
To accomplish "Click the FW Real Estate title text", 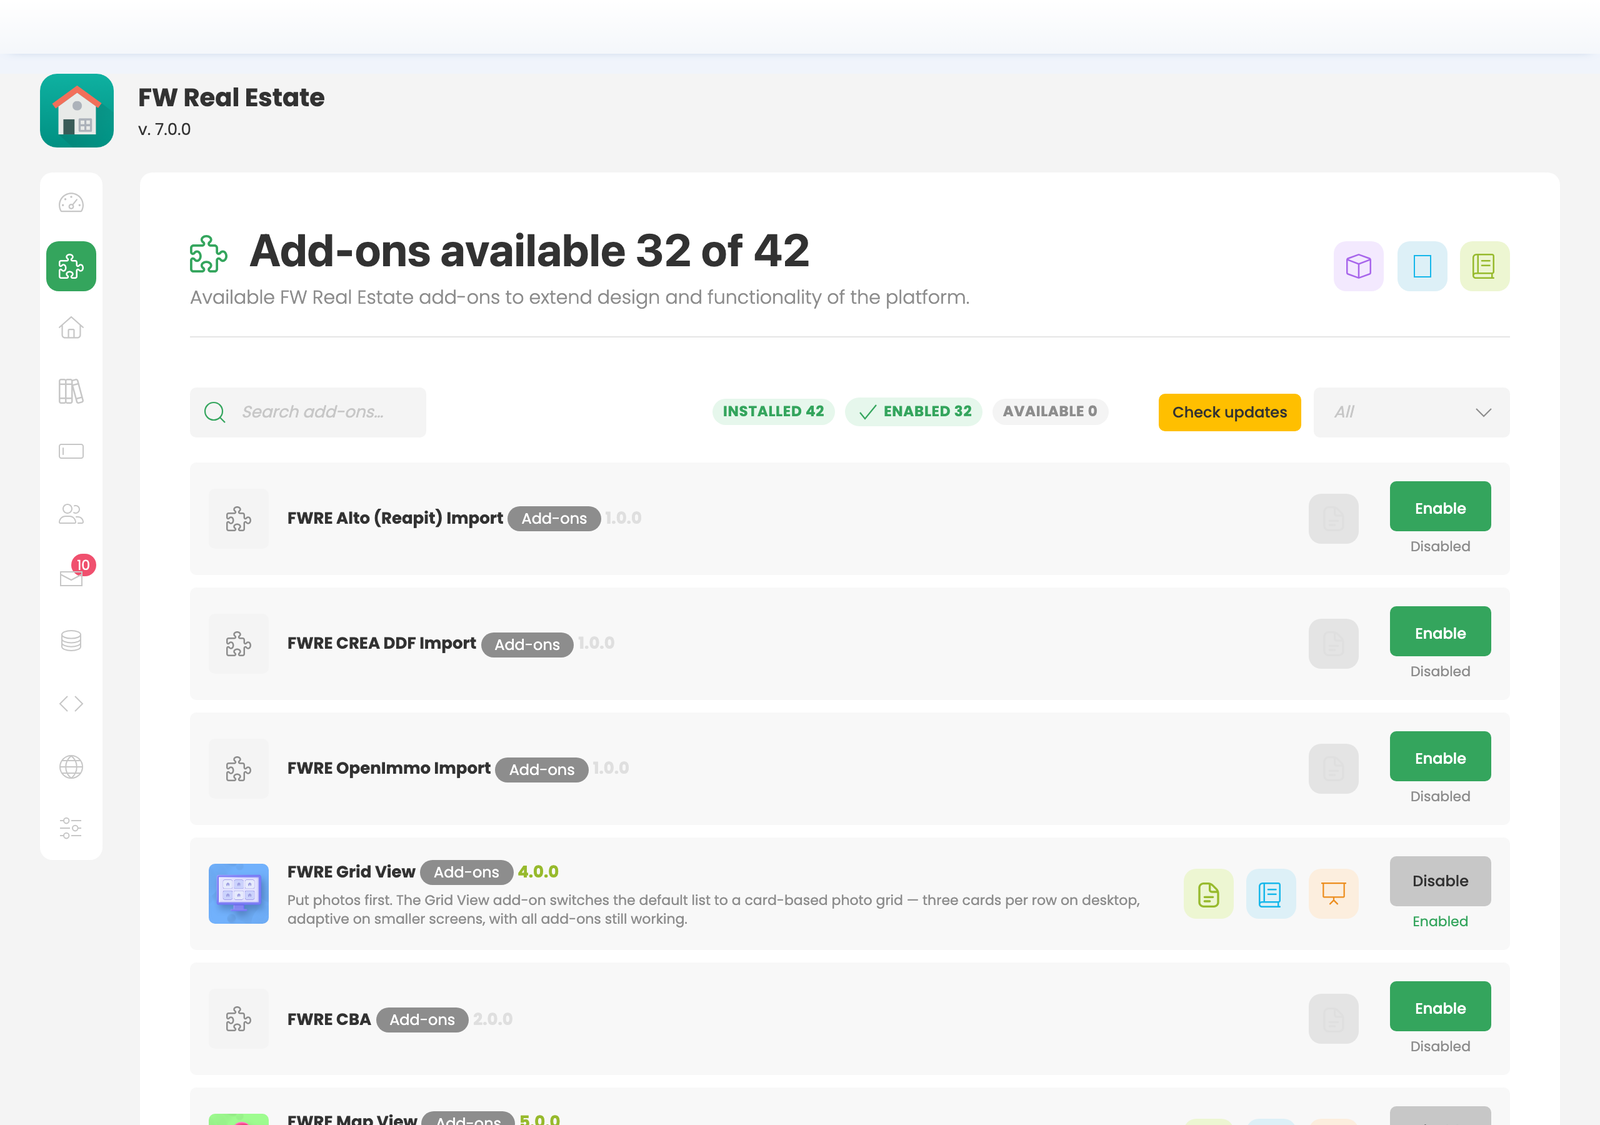I will [231, 97].
